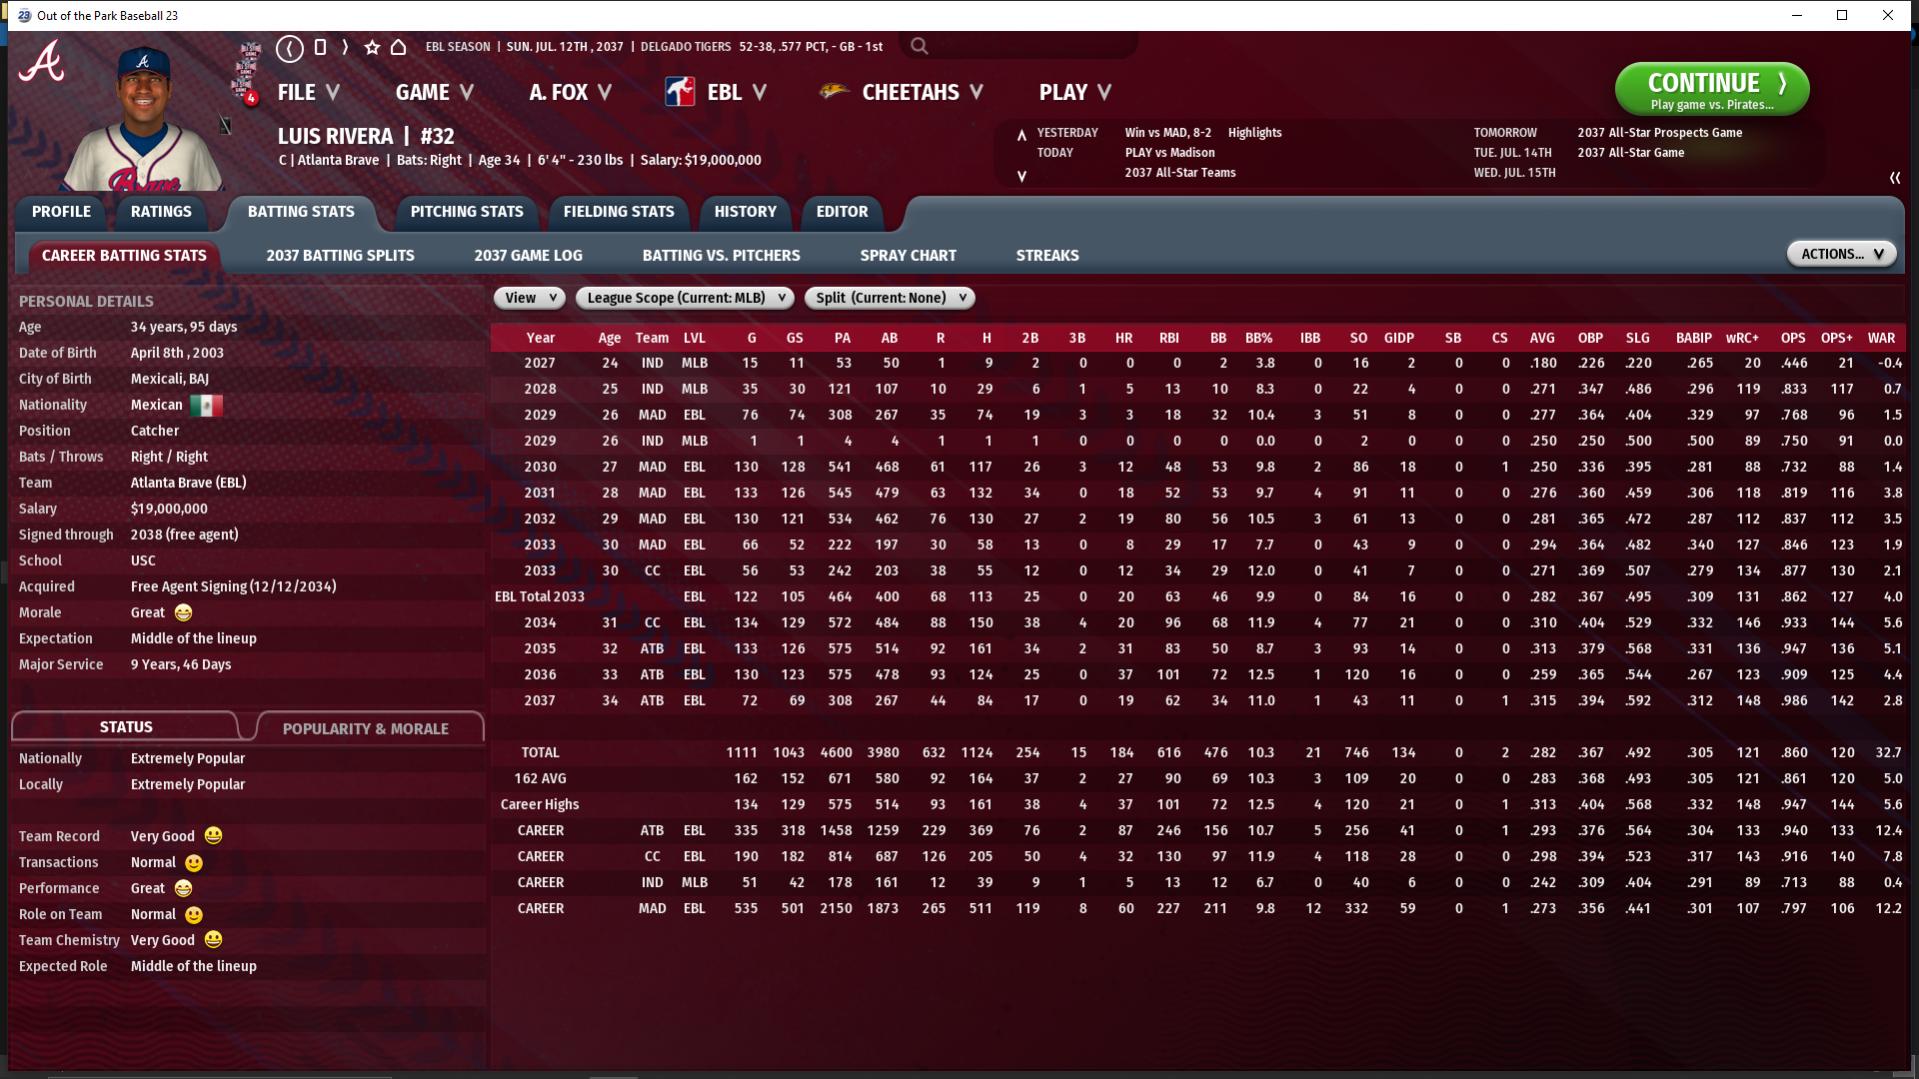This screenshot has width=1919, height=1079.
Task: Sort the table by the AVG column header
Action: (1541, 338)
